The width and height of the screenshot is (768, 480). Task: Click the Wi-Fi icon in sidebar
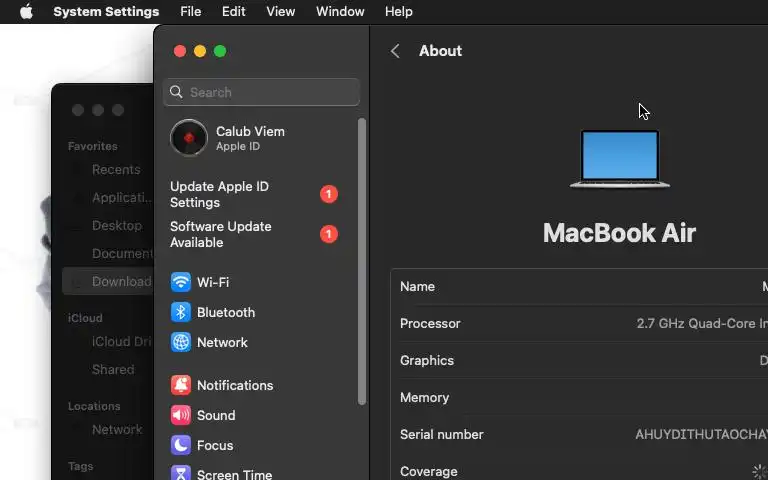[181, 282]
